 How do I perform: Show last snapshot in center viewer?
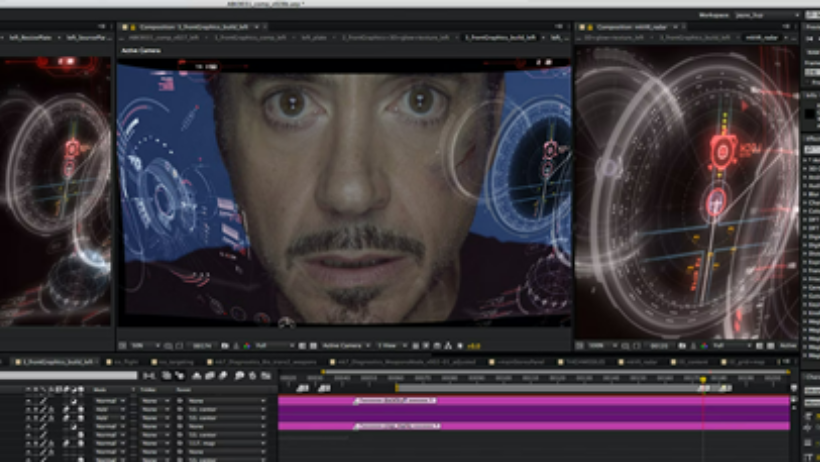[x=236, y=346]
